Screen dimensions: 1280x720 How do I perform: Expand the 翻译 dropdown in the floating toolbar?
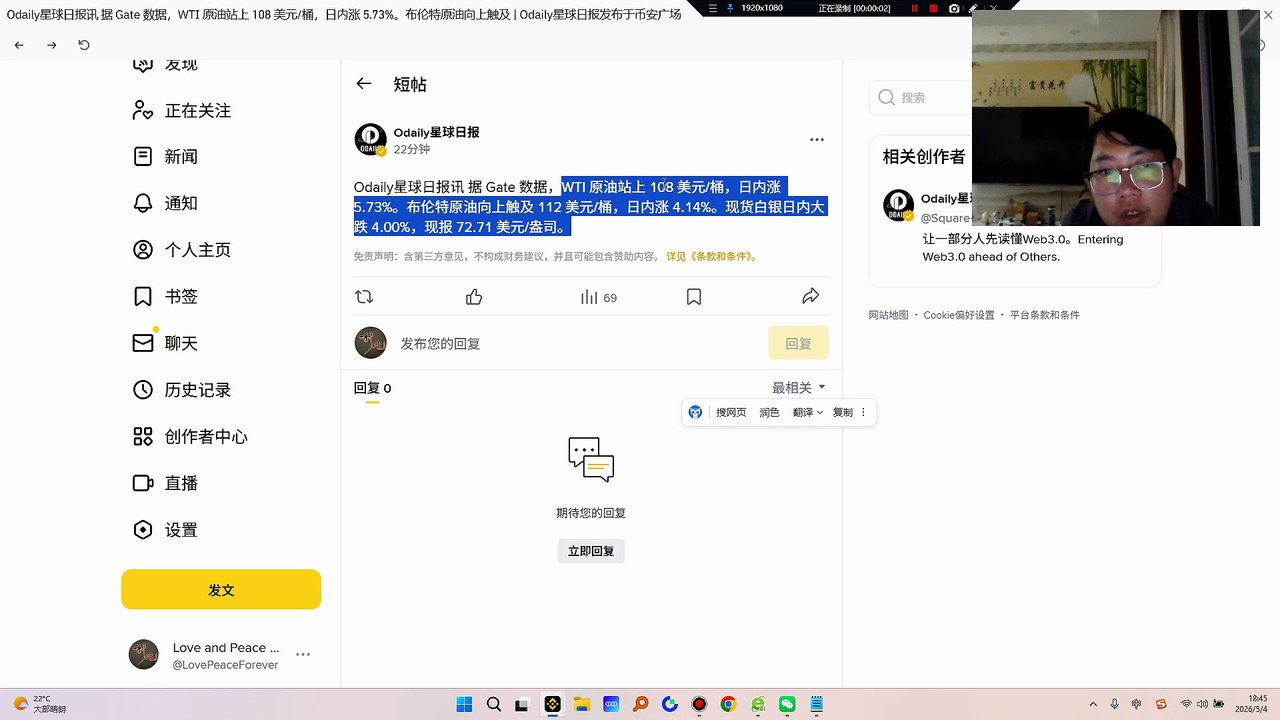[x=807, y=412]
